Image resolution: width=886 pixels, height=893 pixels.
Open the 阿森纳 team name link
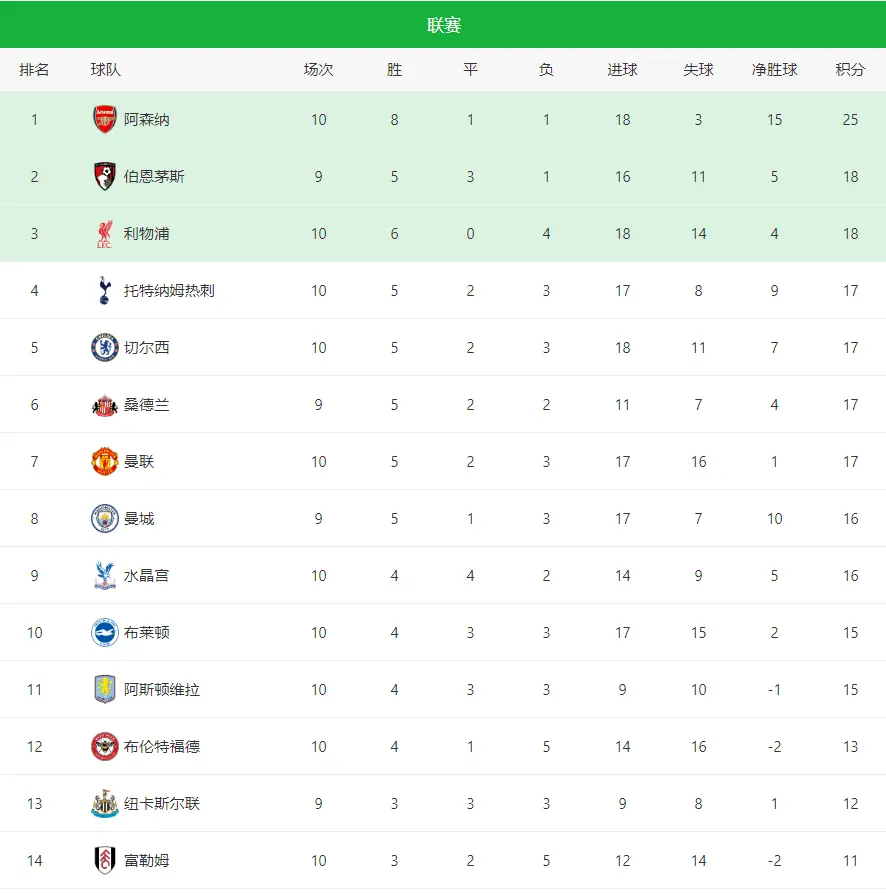(x=146, y=120)
